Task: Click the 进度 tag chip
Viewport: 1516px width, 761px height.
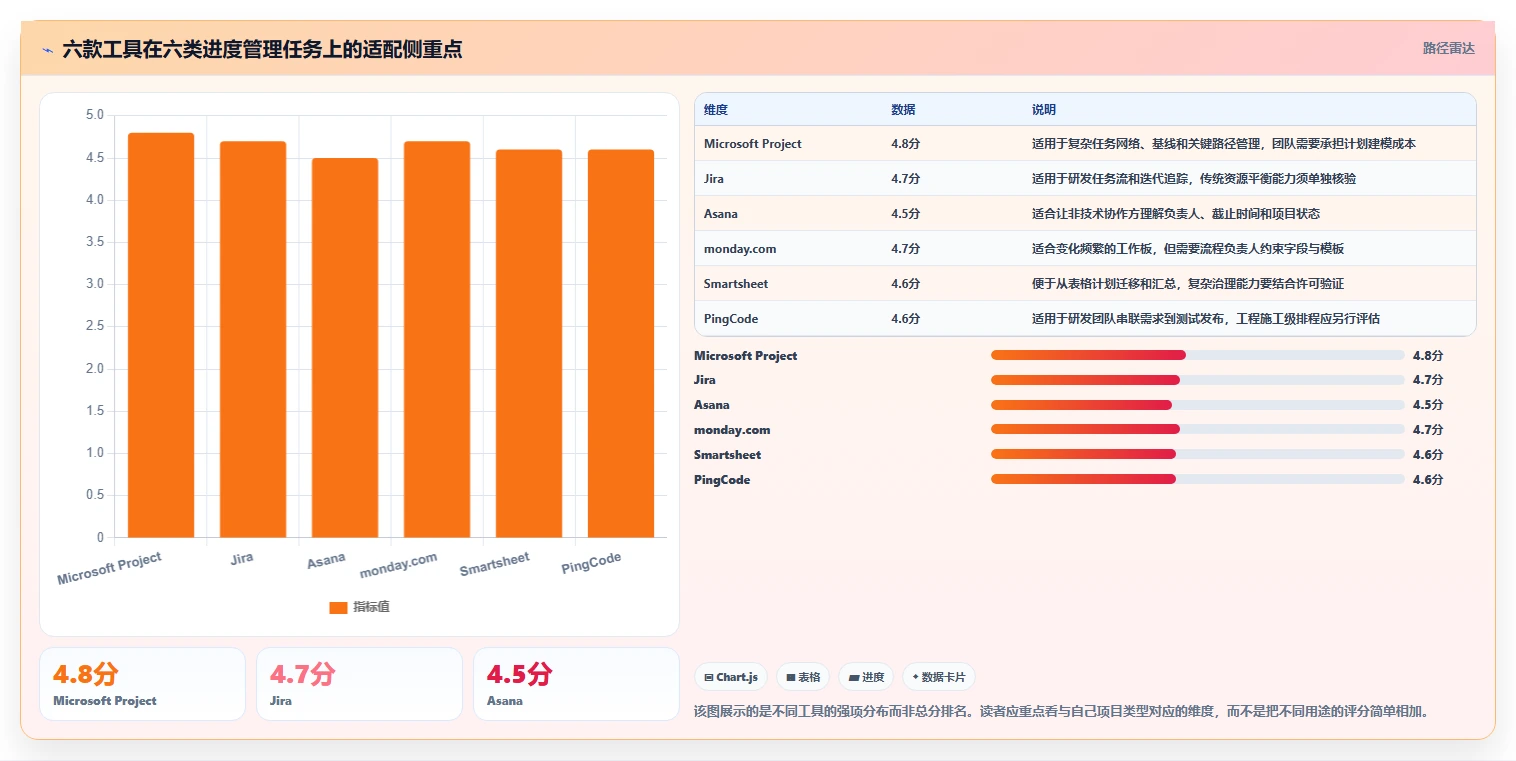Action: [866, 677]
